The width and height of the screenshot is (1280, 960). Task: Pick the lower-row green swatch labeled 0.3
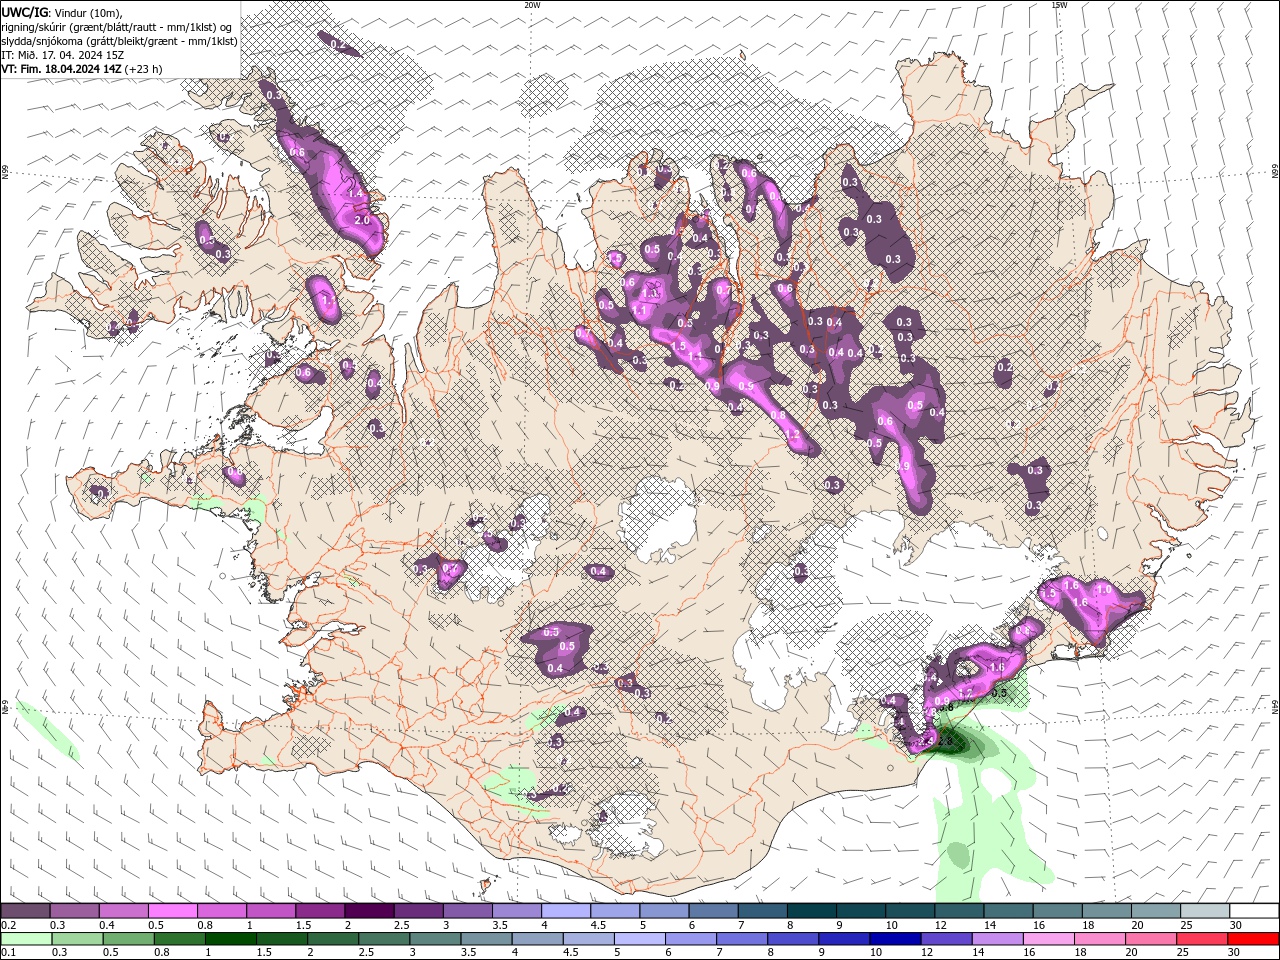point(77,939)
